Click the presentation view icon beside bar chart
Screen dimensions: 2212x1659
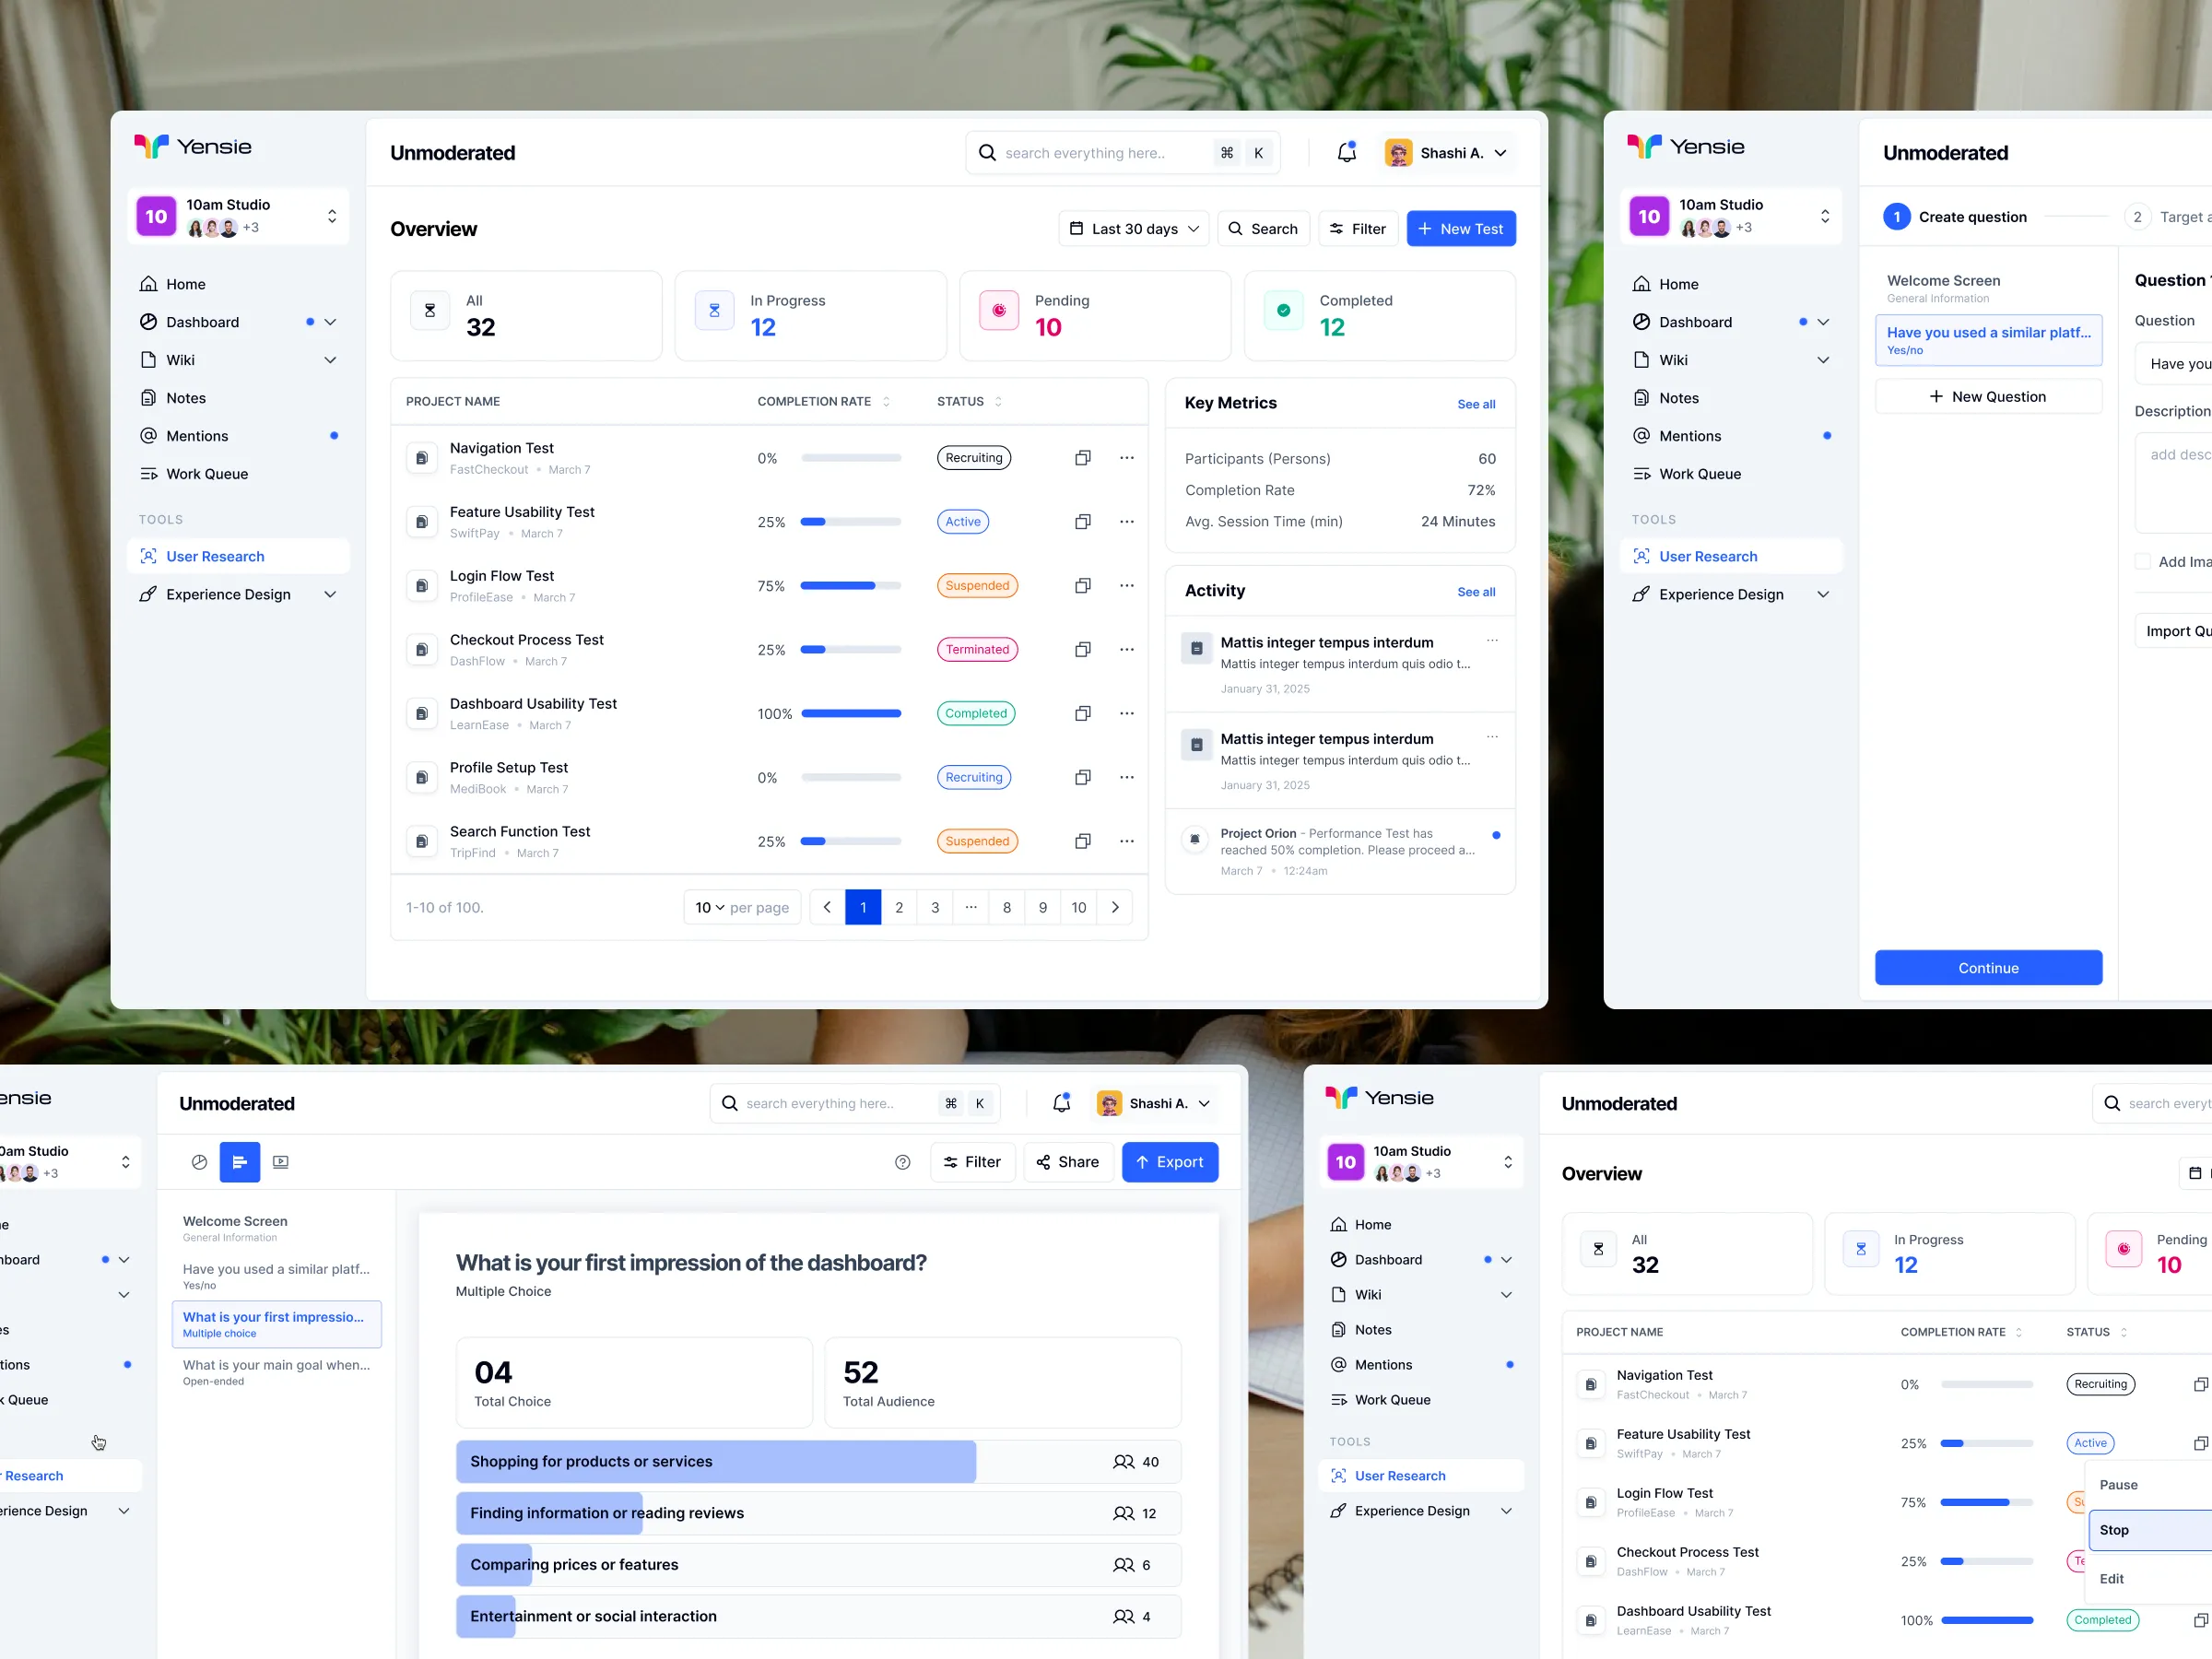tap(281, 1162)
